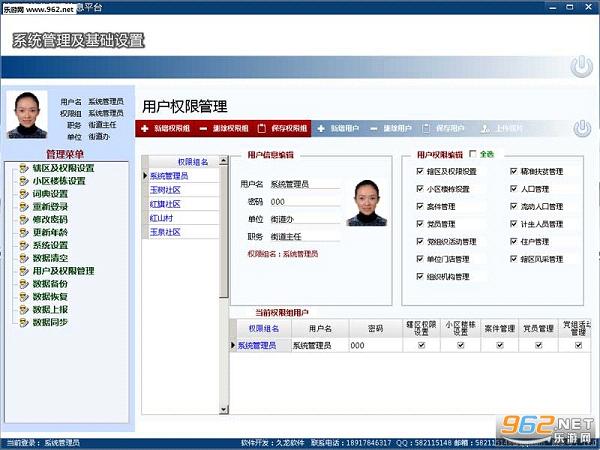
Task: Click the minus icon for 删除用户
Action: (x=374, y=129)
